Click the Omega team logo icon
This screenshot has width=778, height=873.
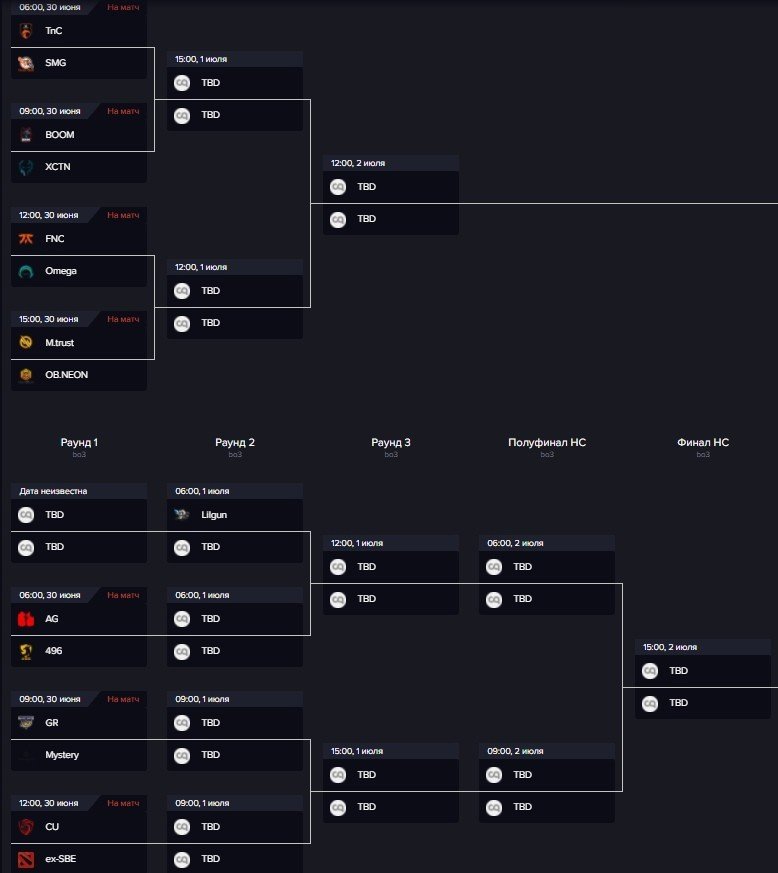[26, 271]
